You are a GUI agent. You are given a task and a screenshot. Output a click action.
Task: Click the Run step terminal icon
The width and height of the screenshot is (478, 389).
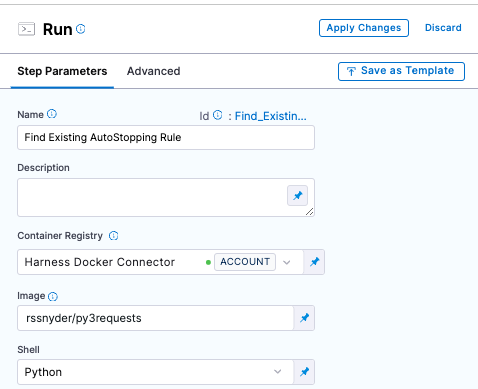click(26, 29)
